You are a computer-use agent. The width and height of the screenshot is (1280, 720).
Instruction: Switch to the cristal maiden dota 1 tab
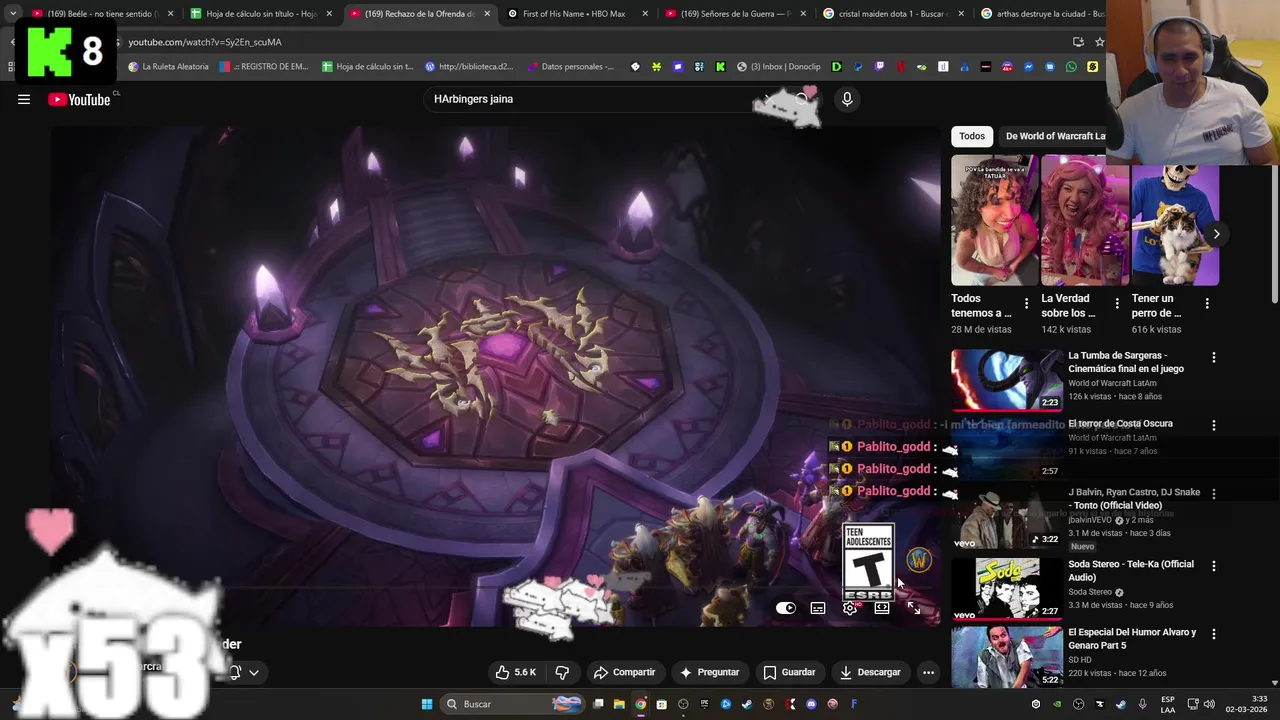click(891, 14)
